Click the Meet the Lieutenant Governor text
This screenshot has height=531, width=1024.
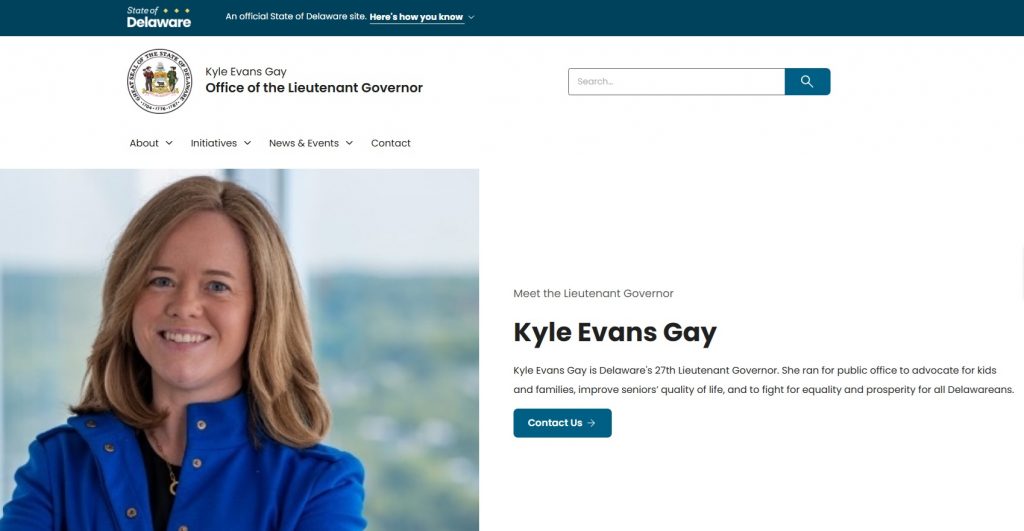(x=593, y=293)
